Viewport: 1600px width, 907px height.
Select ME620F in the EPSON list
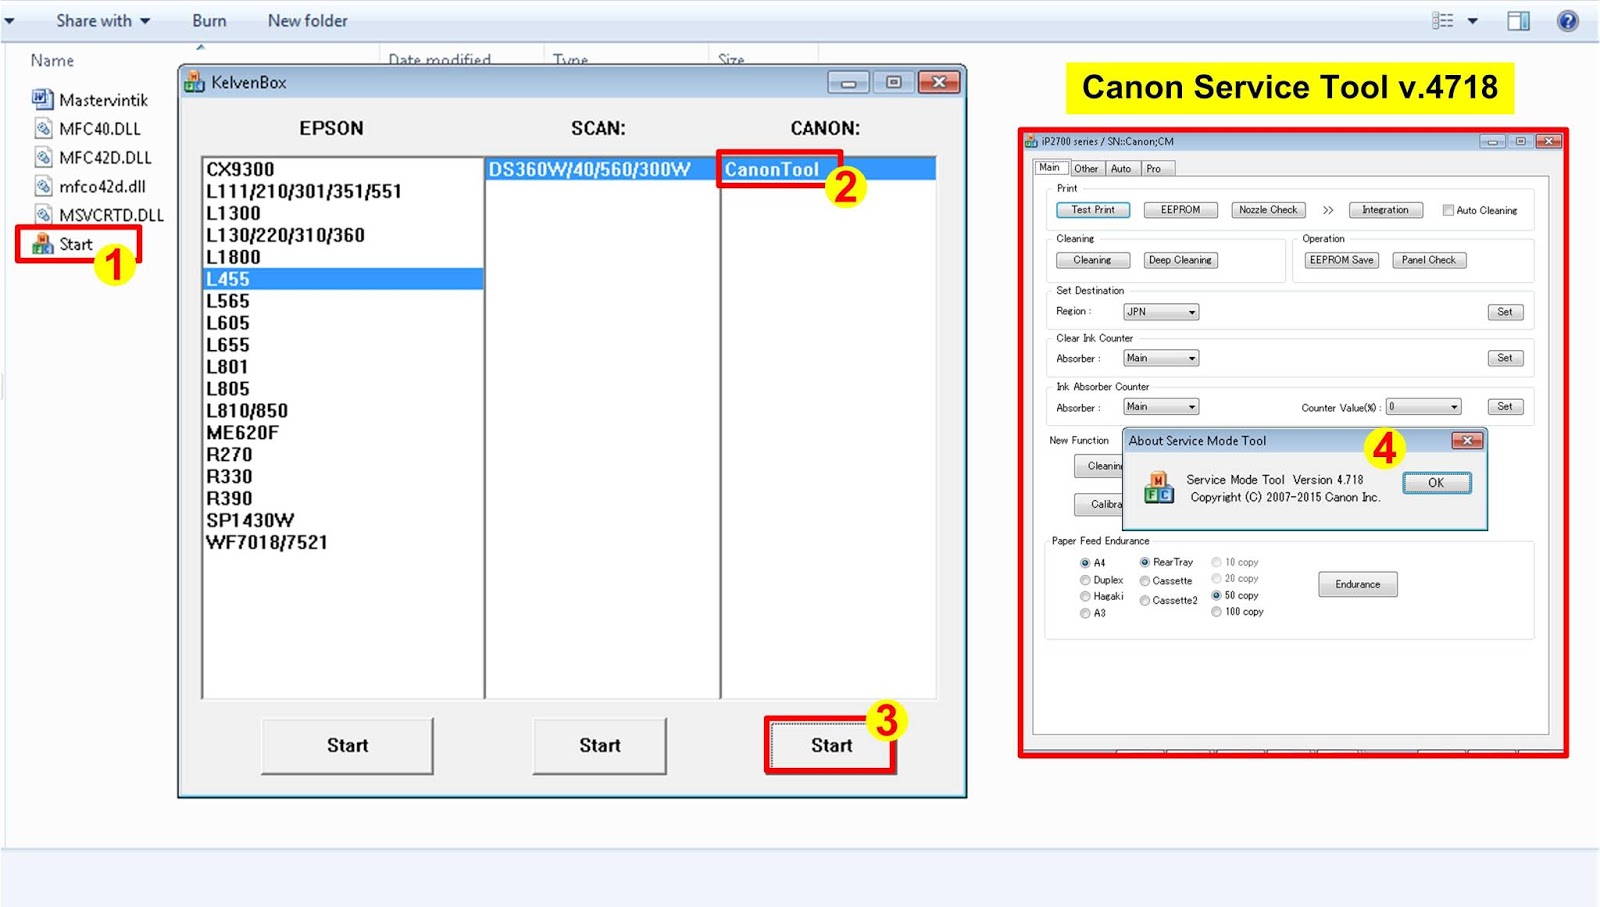coord(343,432)
